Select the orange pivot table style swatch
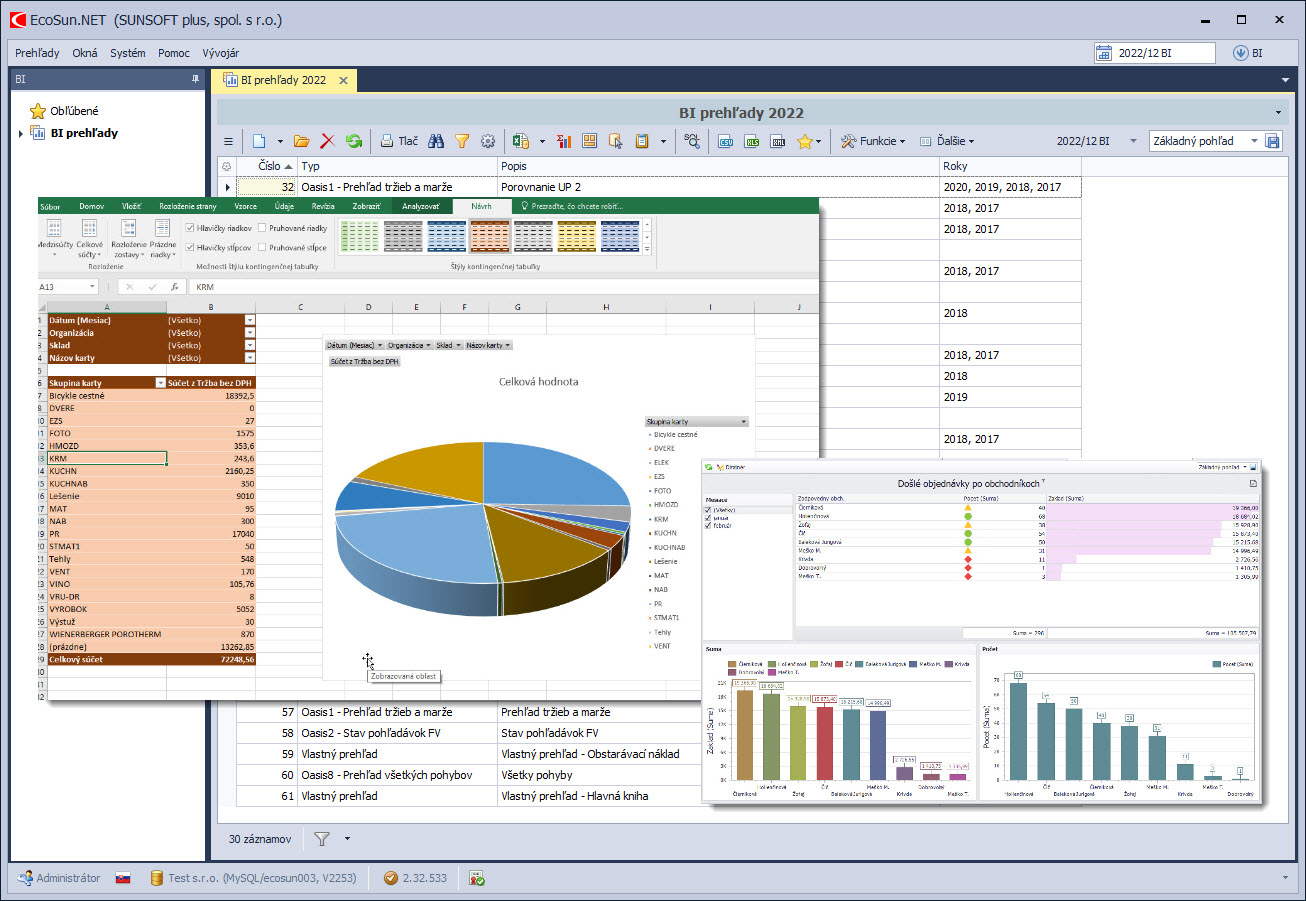The height and width of the screenshot is (901, 1306). pyautogui.click(x=490, y=236)
